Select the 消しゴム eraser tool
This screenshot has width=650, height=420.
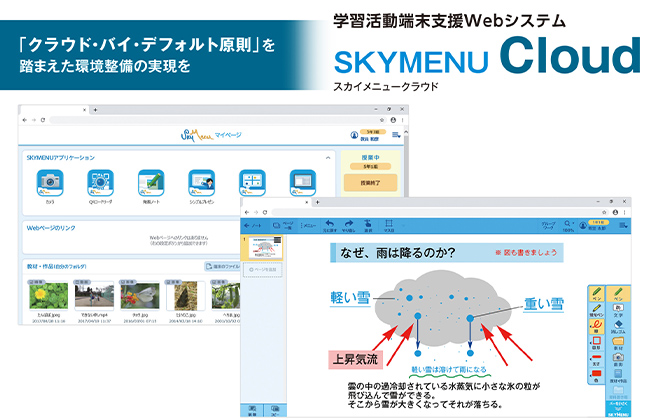click(x=618, y=327)
